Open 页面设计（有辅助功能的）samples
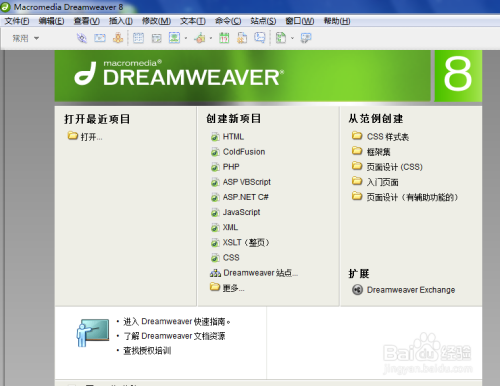The image size is (500, 386). click(x=412, y=197)
